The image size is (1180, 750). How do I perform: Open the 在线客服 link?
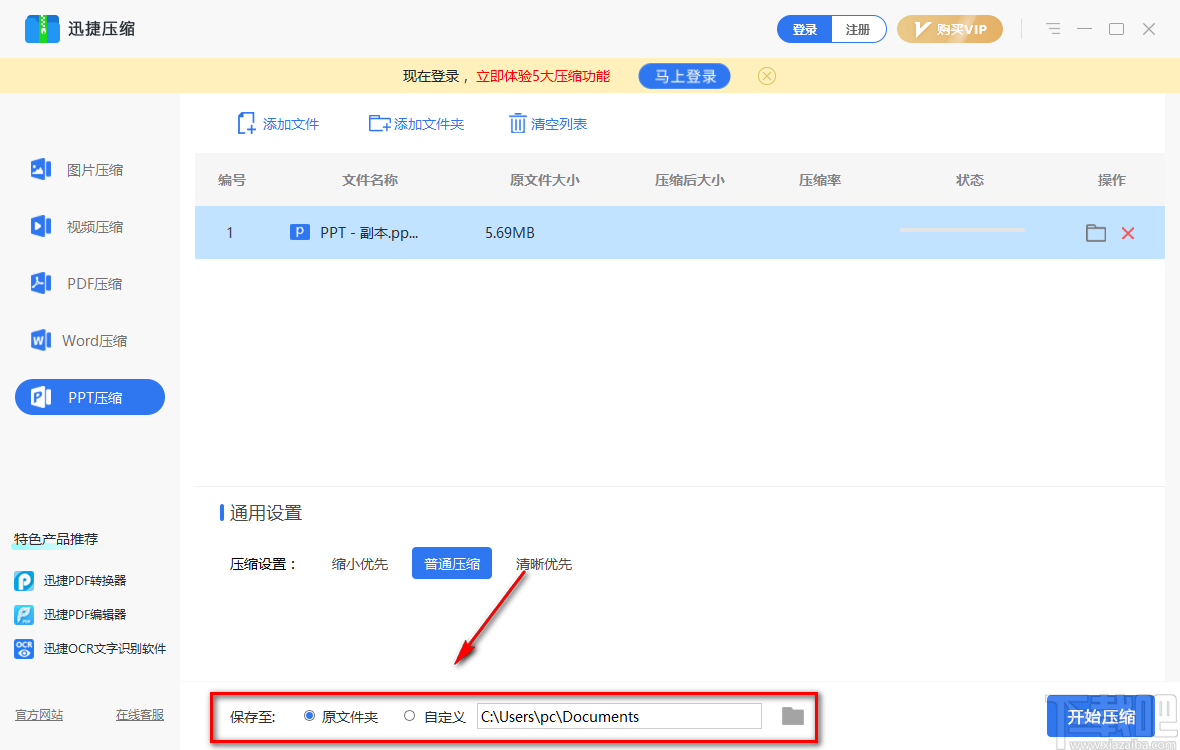(140, 715)
